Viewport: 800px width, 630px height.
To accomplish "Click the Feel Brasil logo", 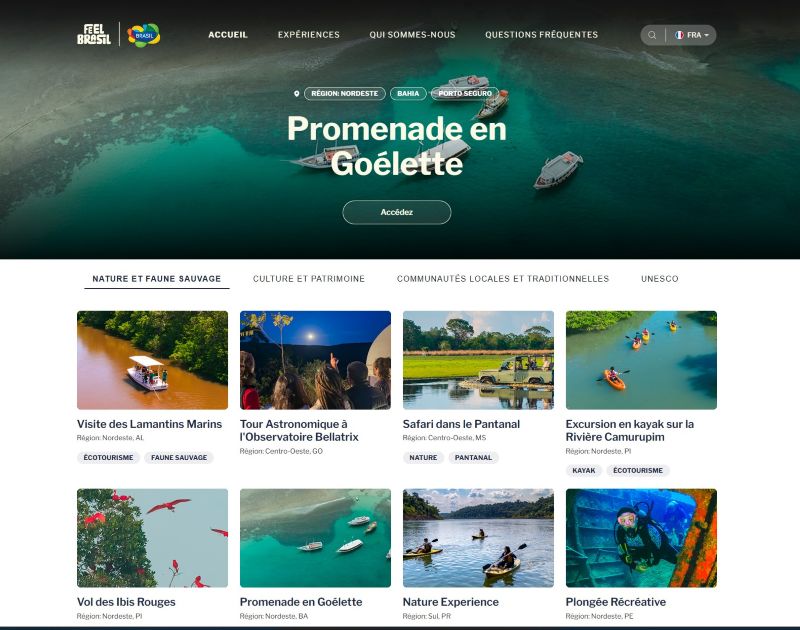I will click(94, 35).
